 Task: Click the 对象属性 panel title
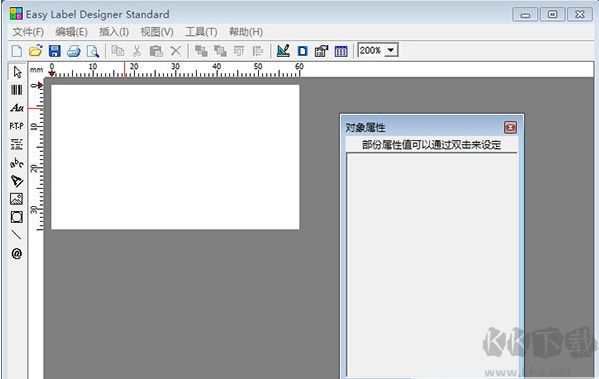click(365, 127)
